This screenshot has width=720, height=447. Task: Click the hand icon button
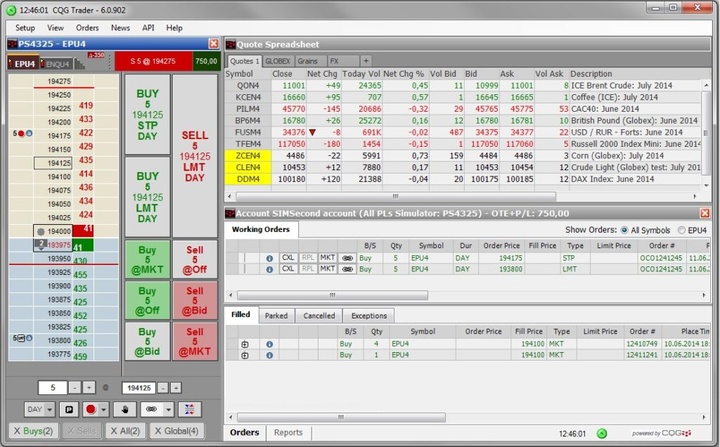pyautogui.click(x=125, y=409)
